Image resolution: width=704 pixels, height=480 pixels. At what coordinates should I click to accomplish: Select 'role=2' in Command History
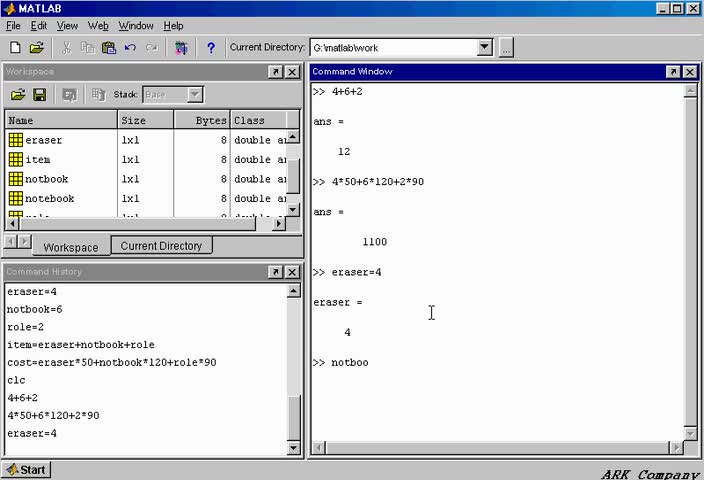(x=26, y=327)
